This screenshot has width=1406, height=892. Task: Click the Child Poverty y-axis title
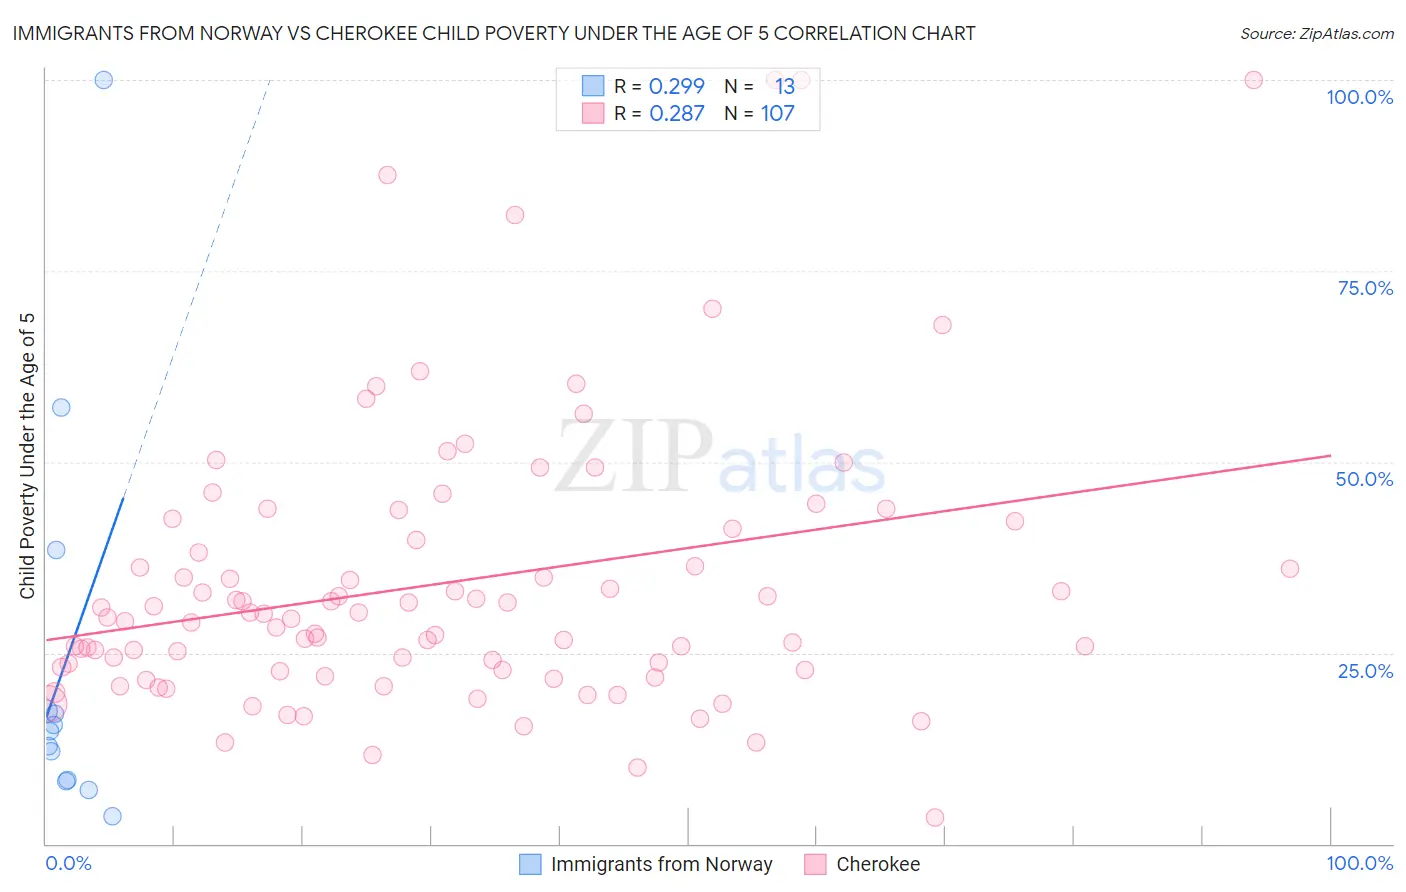[28, 456]
